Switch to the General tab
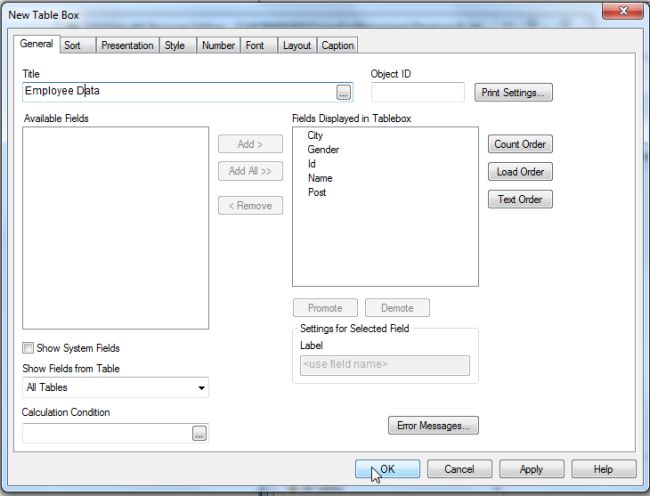The width and height of the screenshot is (650, 496). click(x=36, y=44)
